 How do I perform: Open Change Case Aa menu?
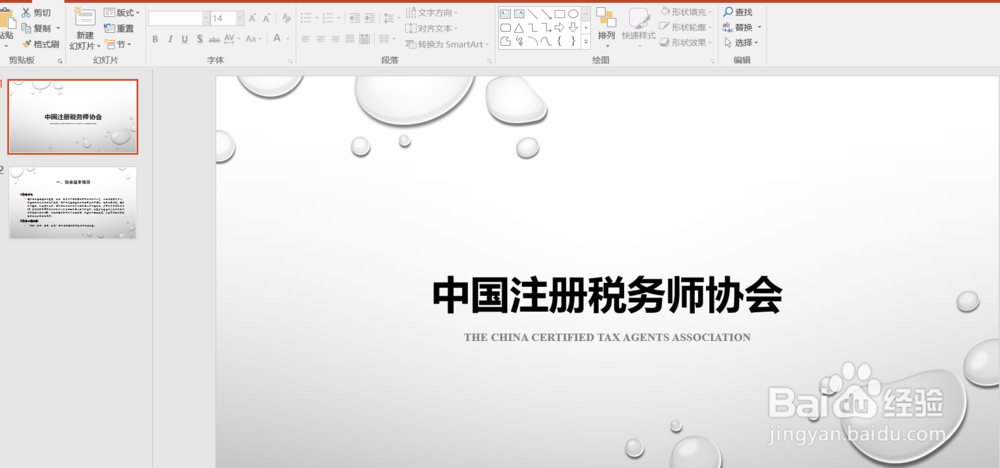click(254, 39)
